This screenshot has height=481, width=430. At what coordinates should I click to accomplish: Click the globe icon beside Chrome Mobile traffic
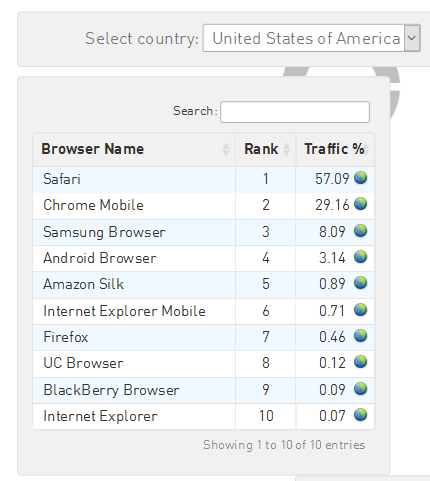coord(360,204)
